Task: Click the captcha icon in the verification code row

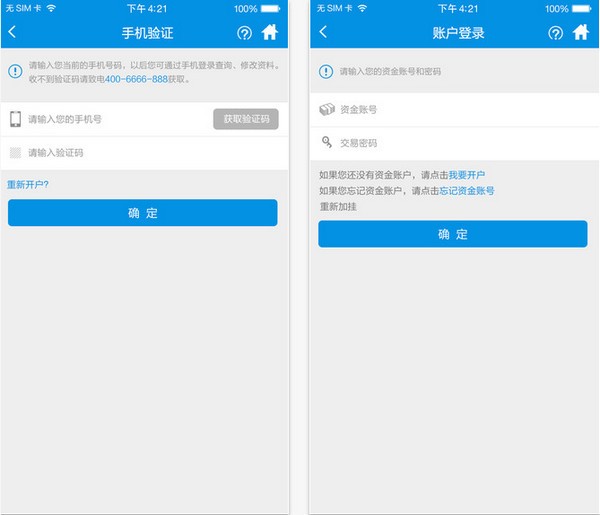Action: 15,153
